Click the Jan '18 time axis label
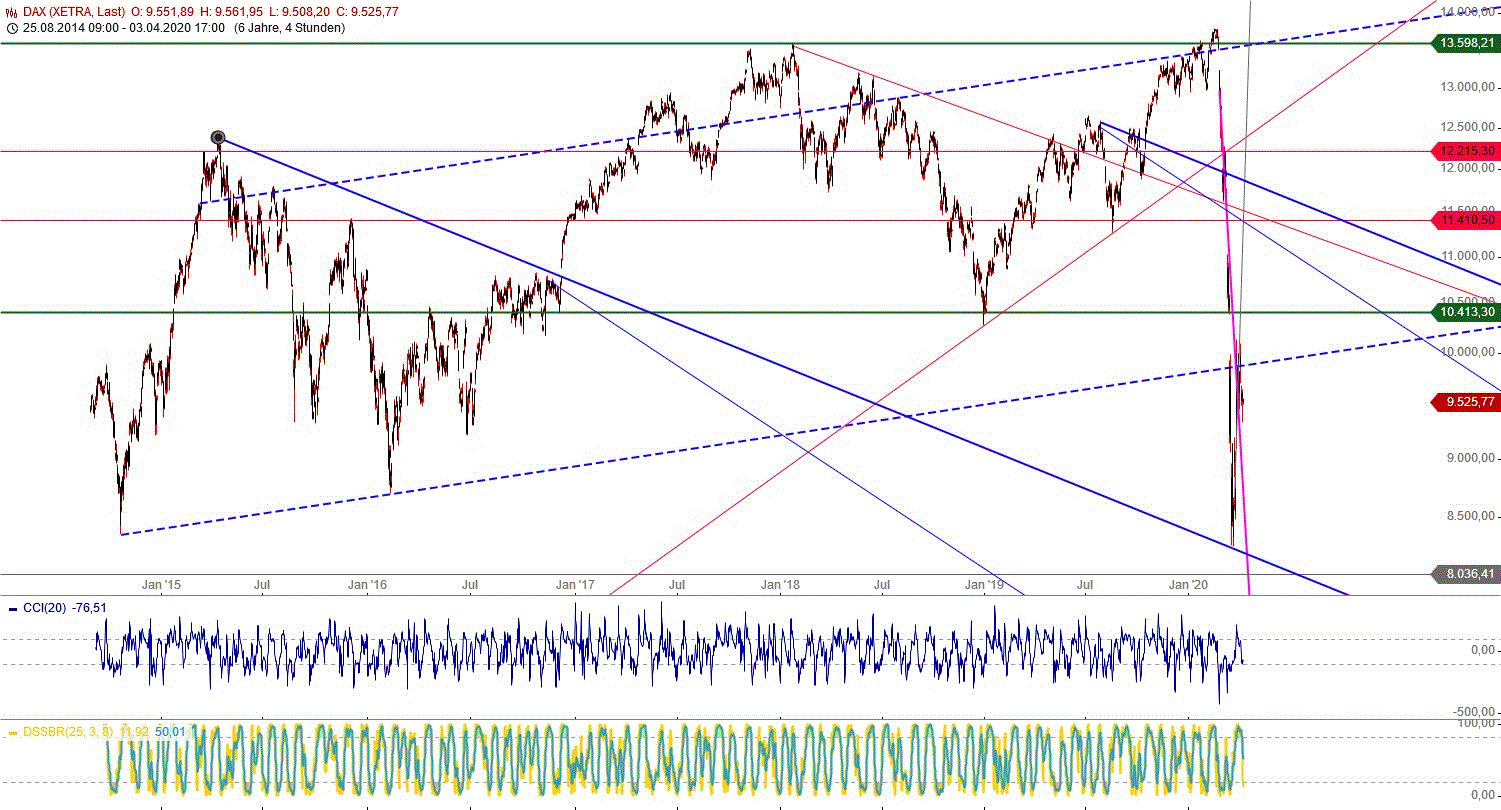 click(x=781, y=583)
